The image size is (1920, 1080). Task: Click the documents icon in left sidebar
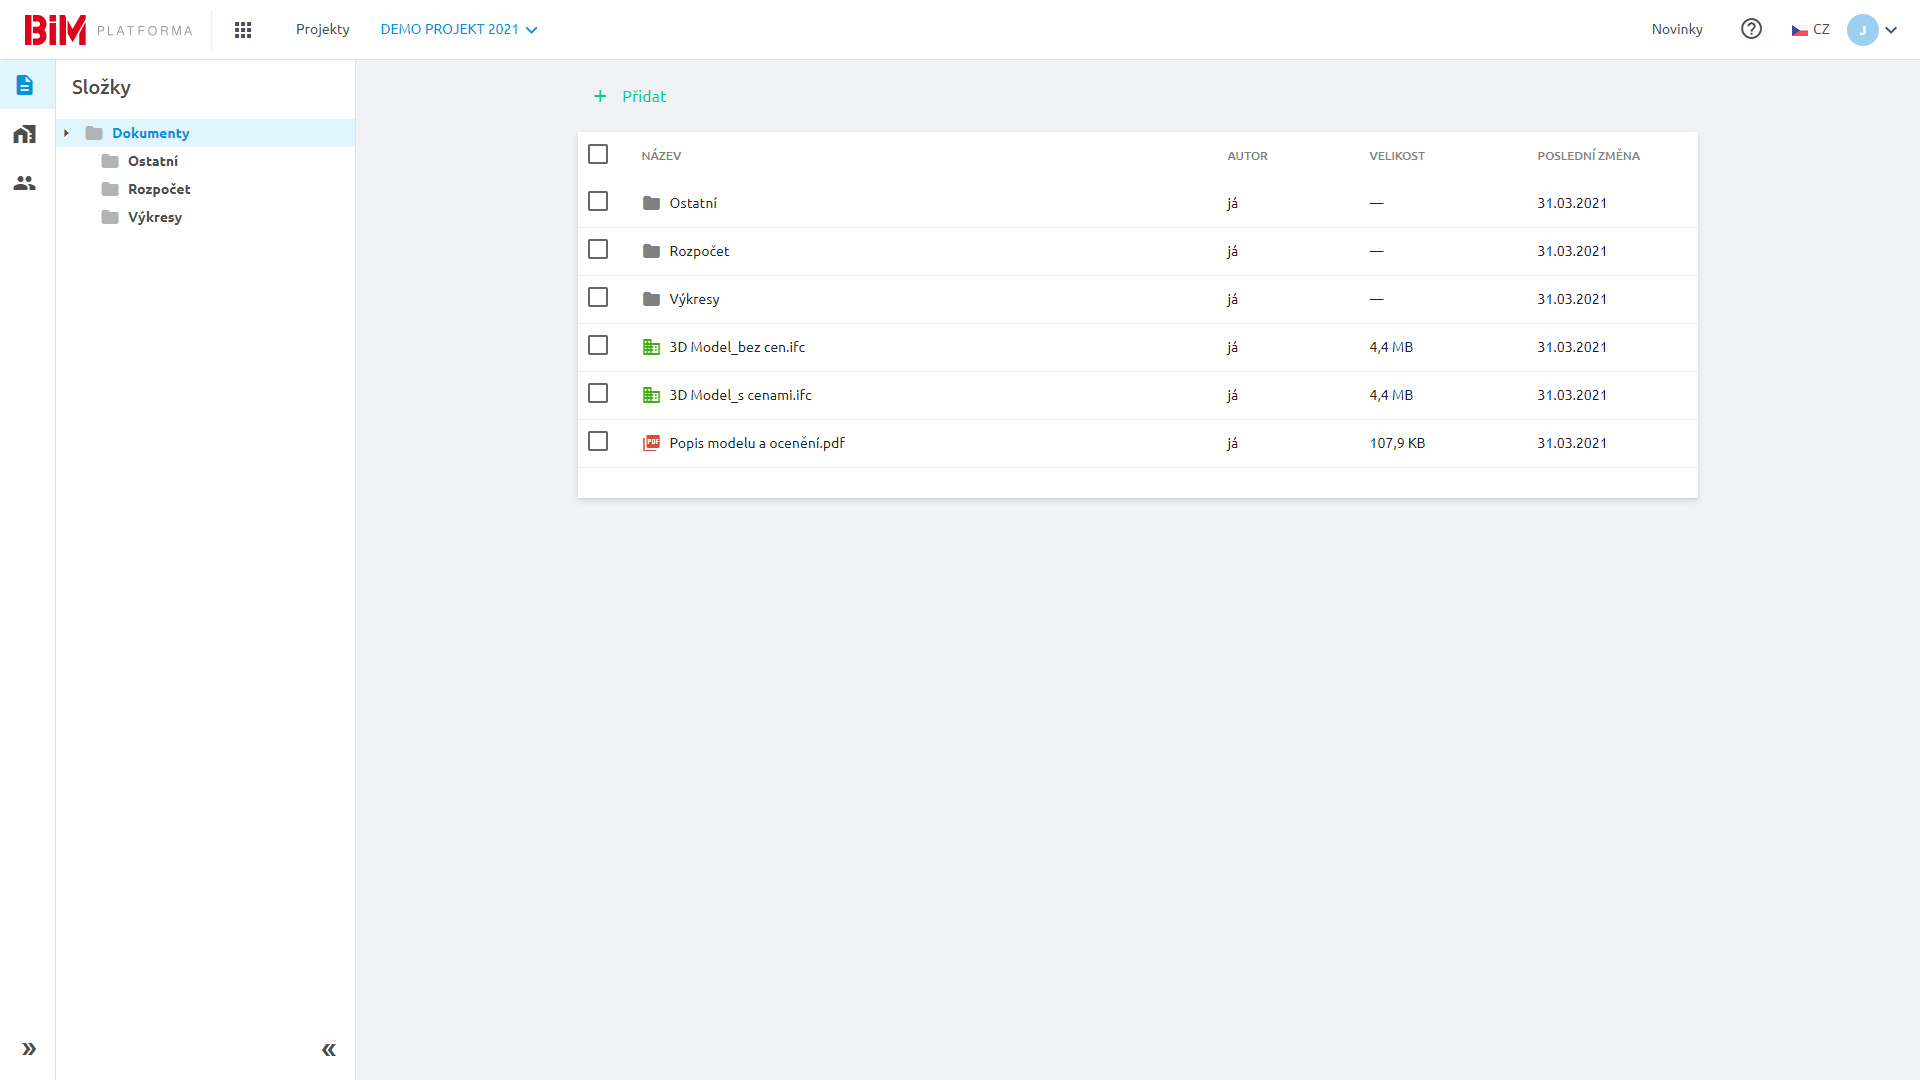coord(25,85)
